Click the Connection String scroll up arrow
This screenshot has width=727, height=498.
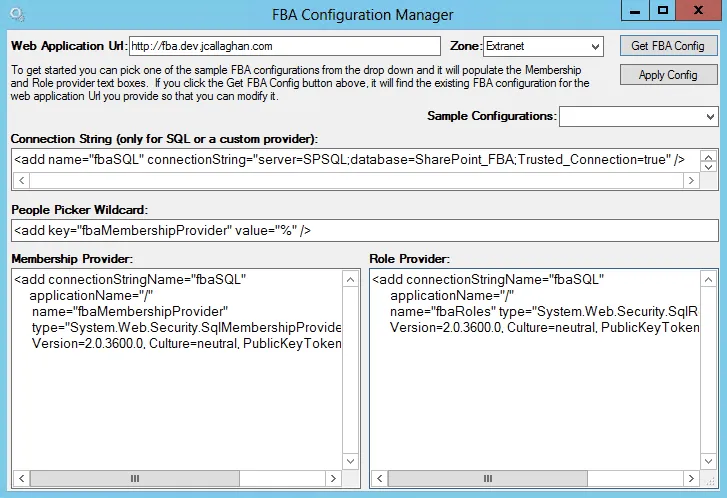[x=708, y=156]
